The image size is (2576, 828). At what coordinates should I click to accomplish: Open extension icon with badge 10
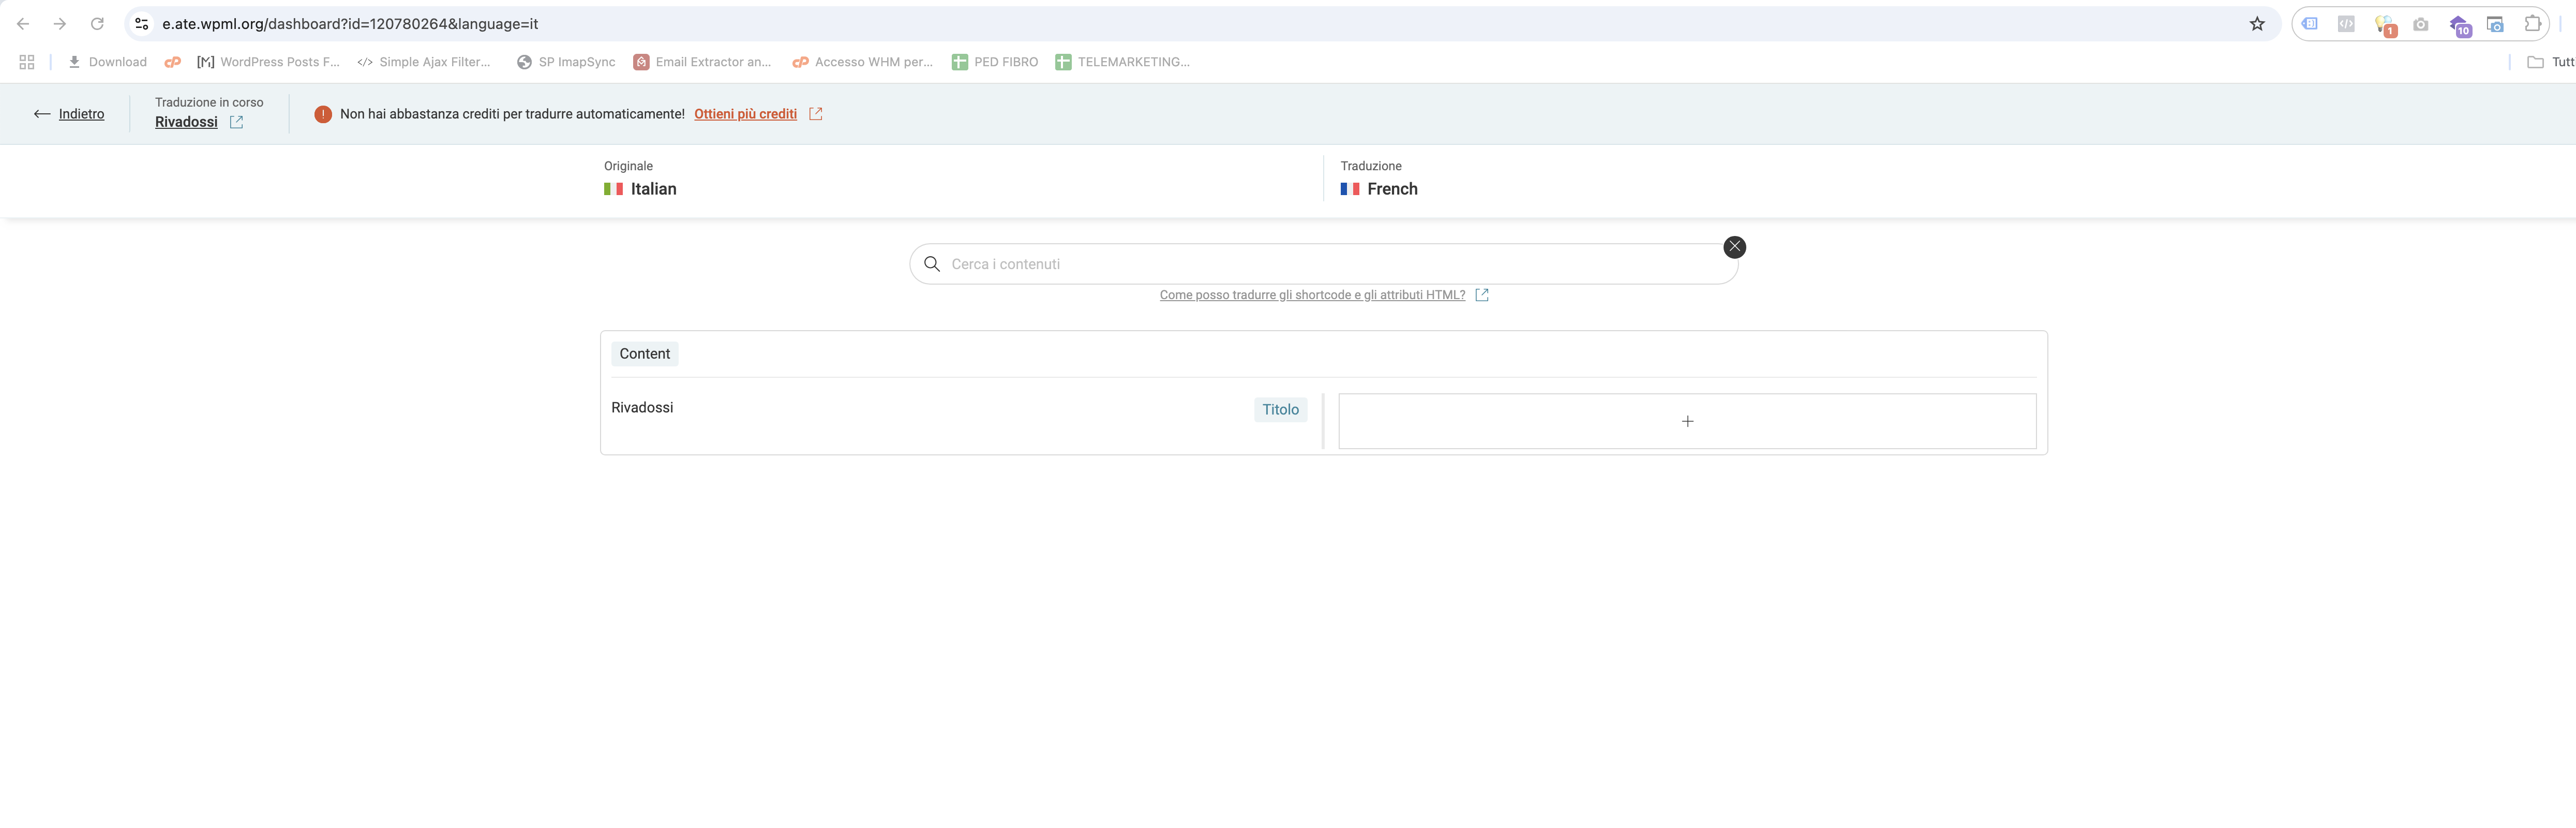pyautogui.click(x=2460, y=25)
